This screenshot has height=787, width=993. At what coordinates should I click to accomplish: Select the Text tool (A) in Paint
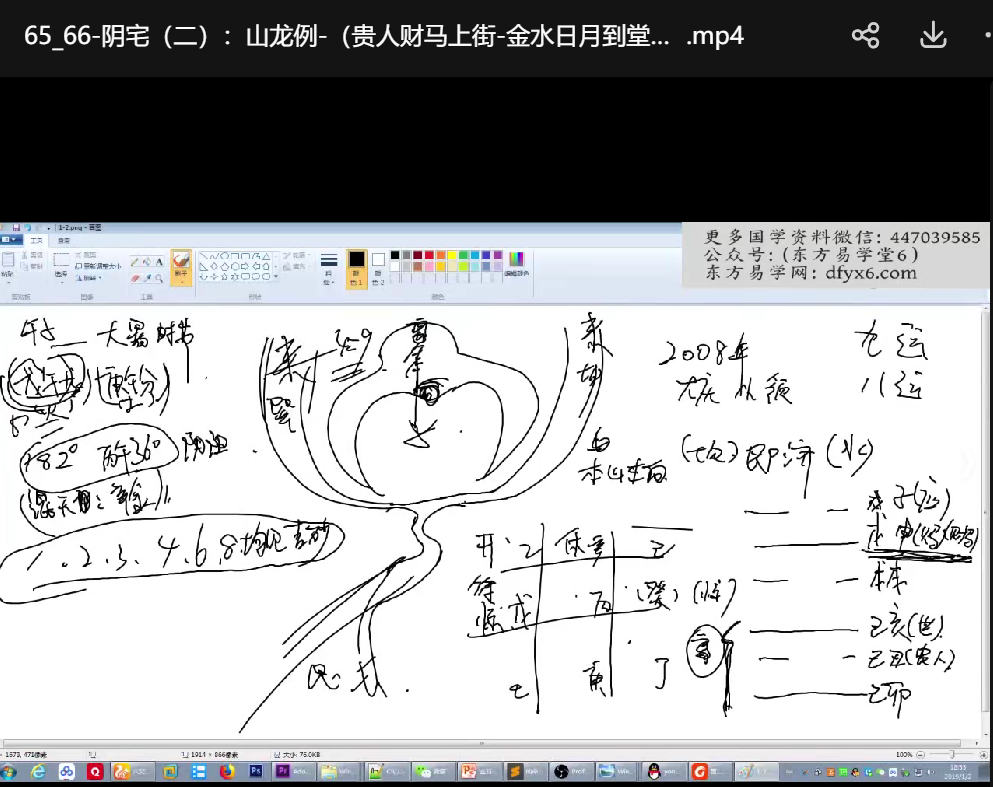(x=159, y=262)
